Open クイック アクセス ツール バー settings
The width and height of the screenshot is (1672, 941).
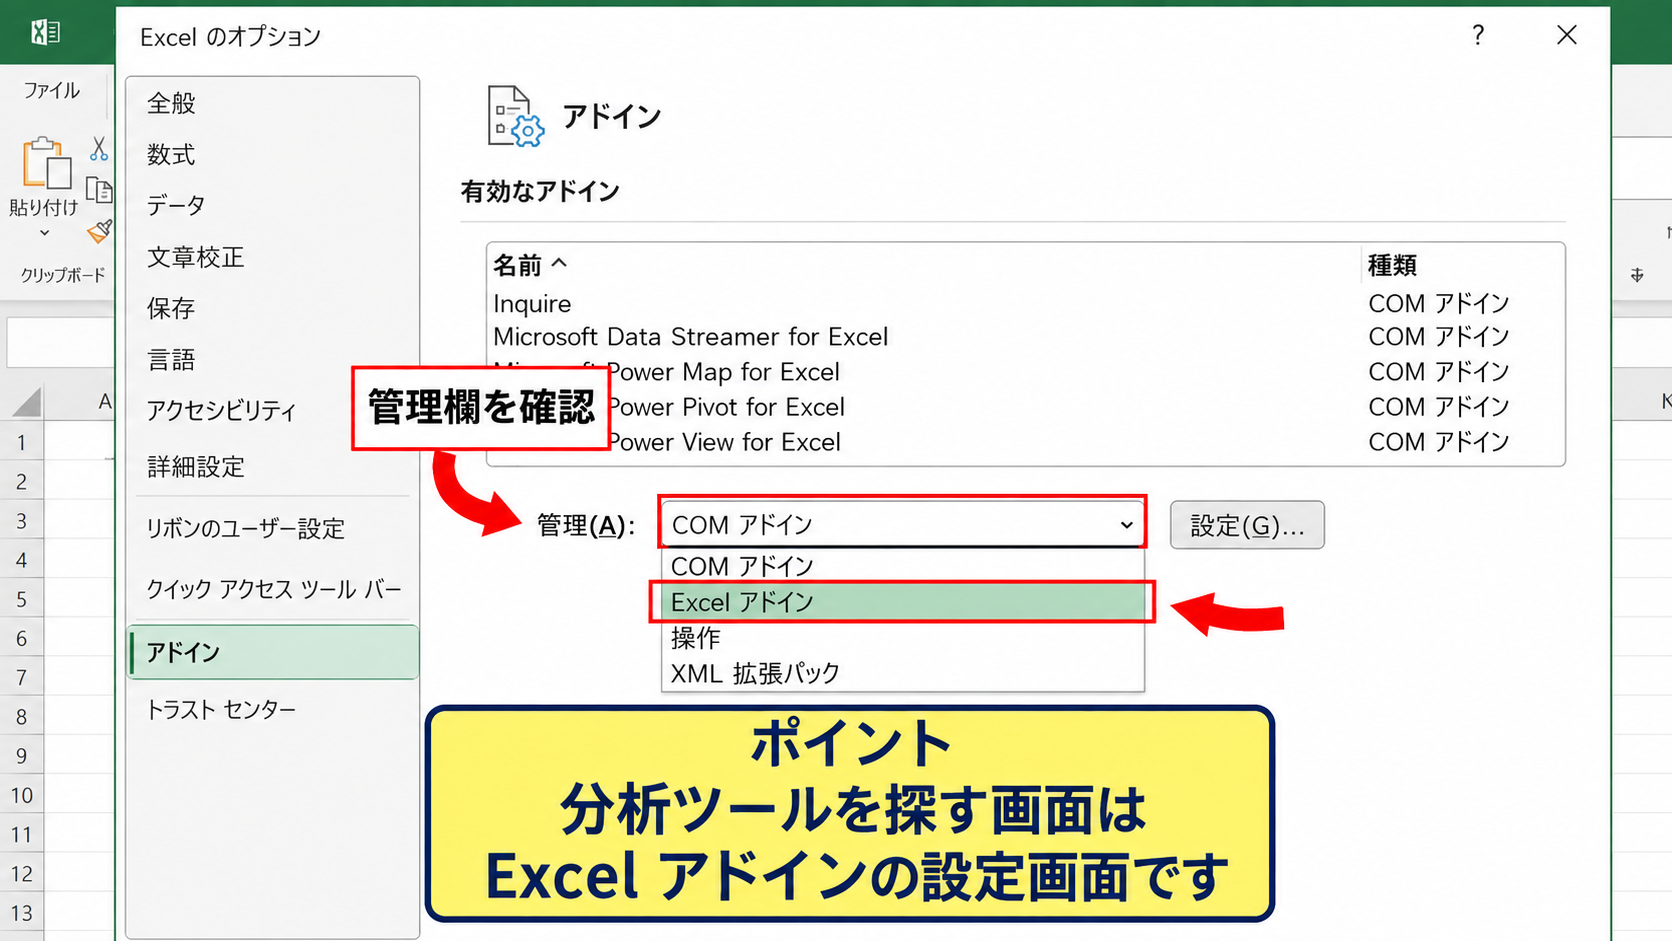(272, 589)
